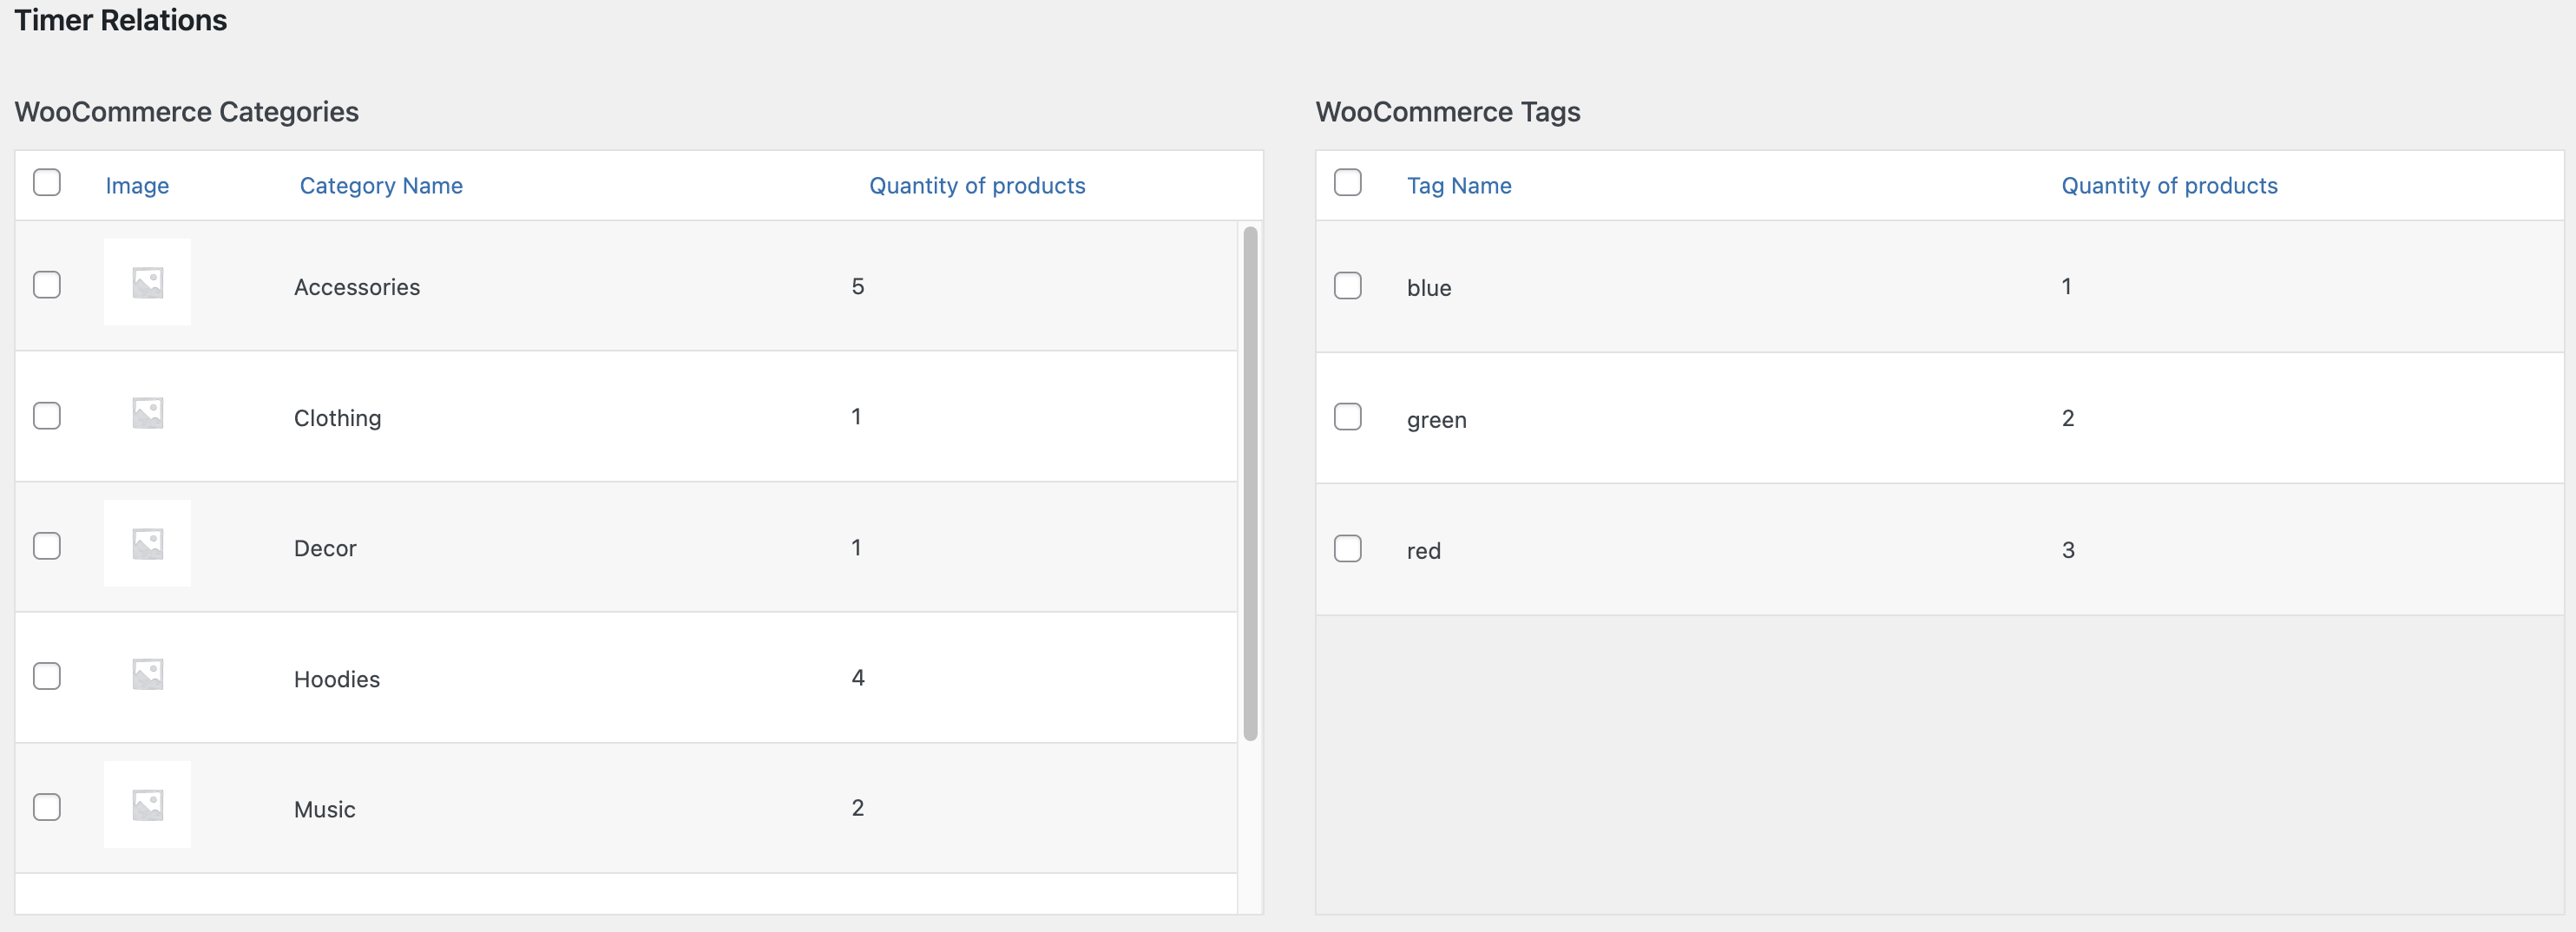Click quantity 1 in blue tag row

(x=2066, y=286)
